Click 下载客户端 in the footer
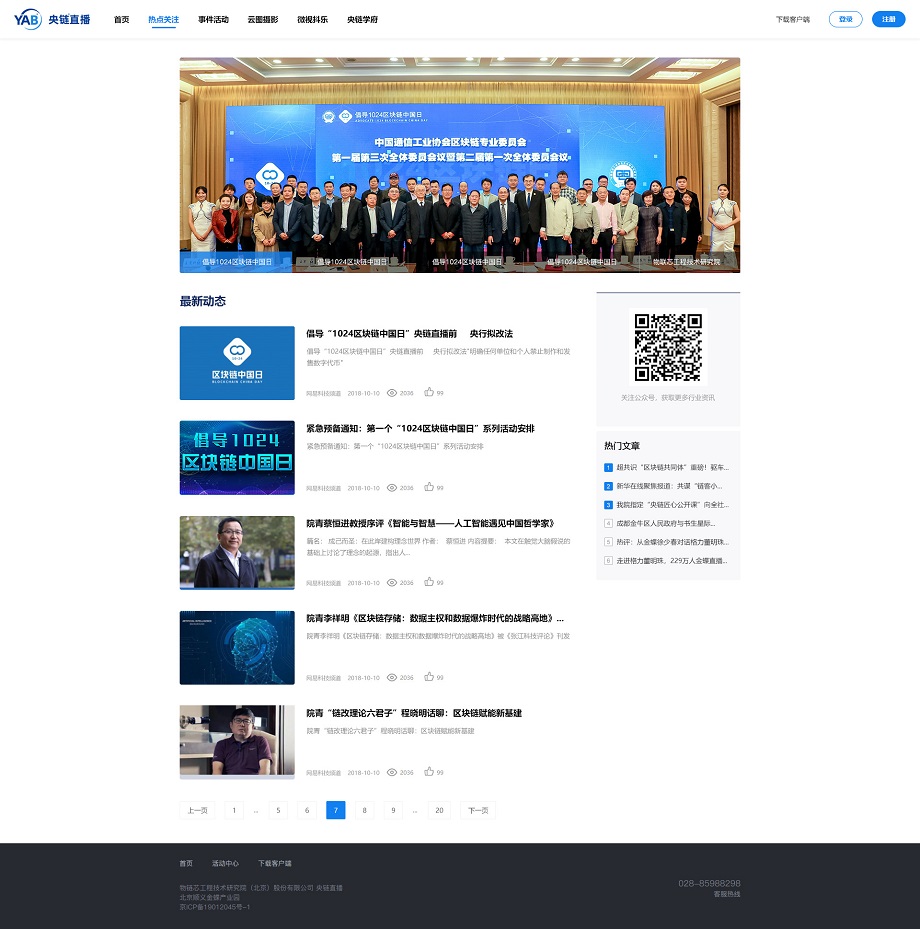 coord(275,863)
